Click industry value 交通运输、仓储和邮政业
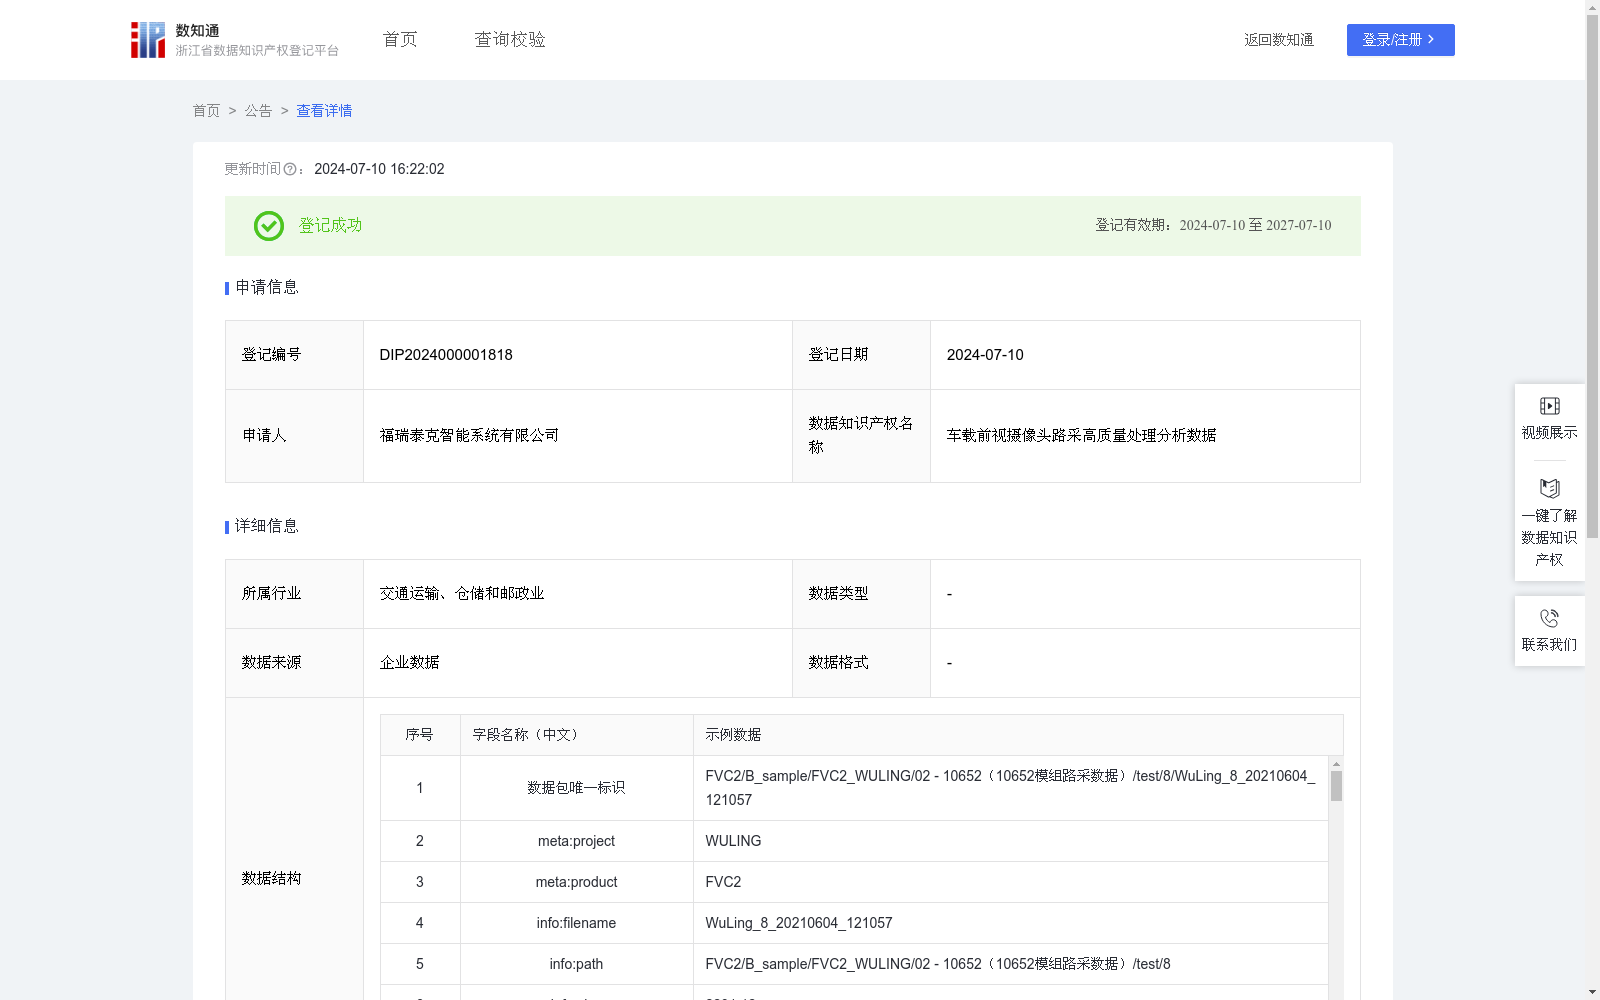 [x=462, y=594]
